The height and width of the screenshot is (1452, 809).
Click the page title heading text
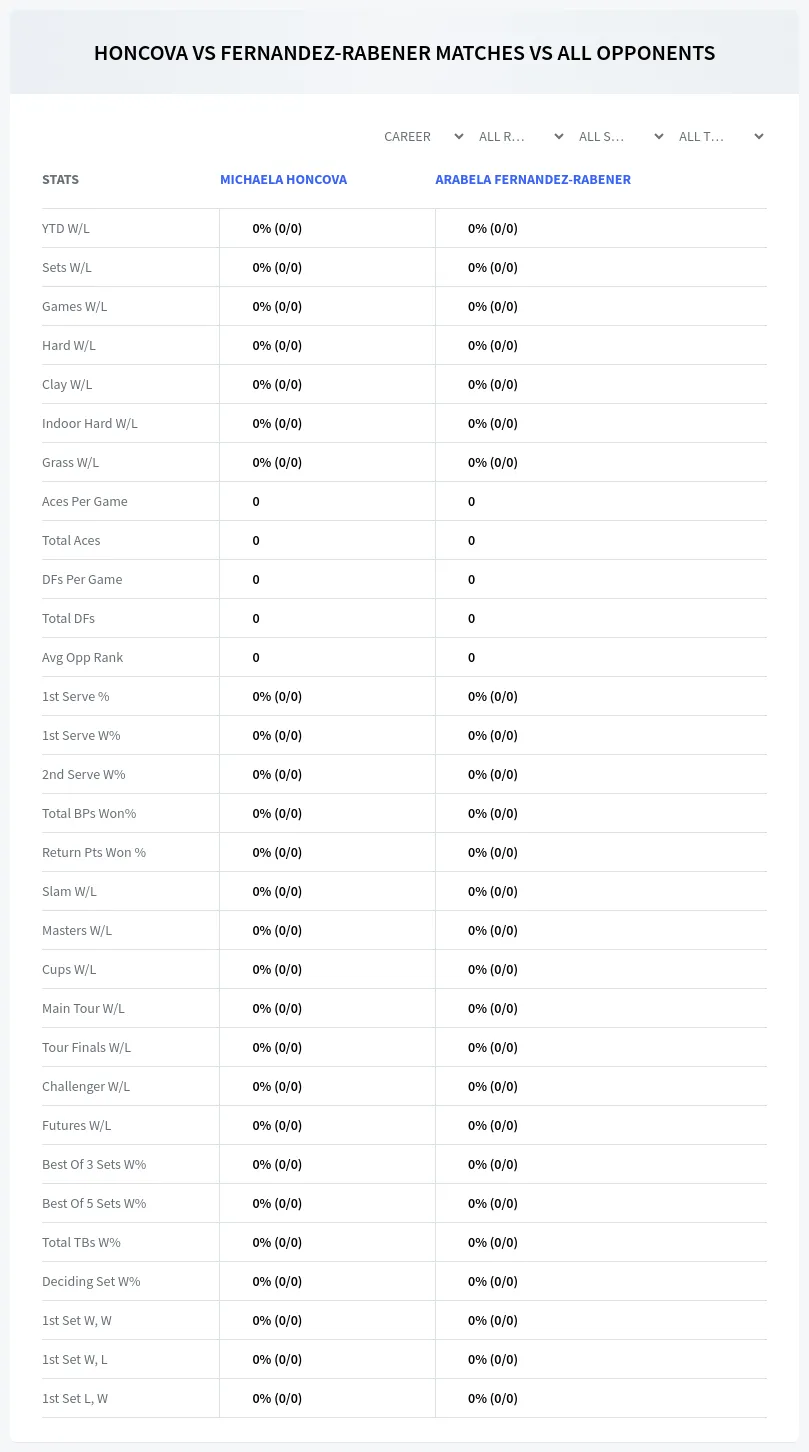tap(404, 53)
